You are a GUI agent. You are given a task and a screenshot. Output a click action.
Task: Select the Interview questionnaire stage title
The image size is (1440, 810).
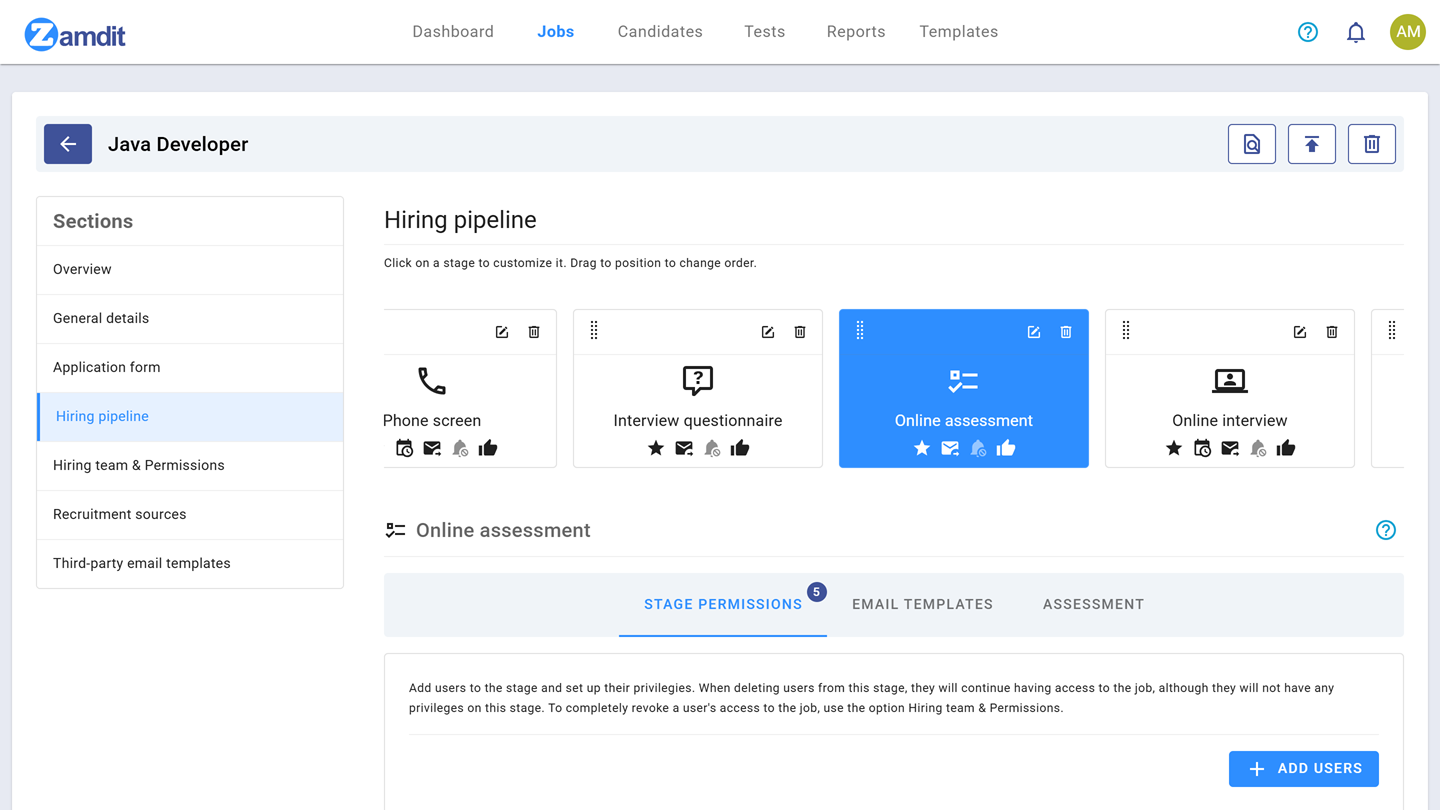click(698, 421)
